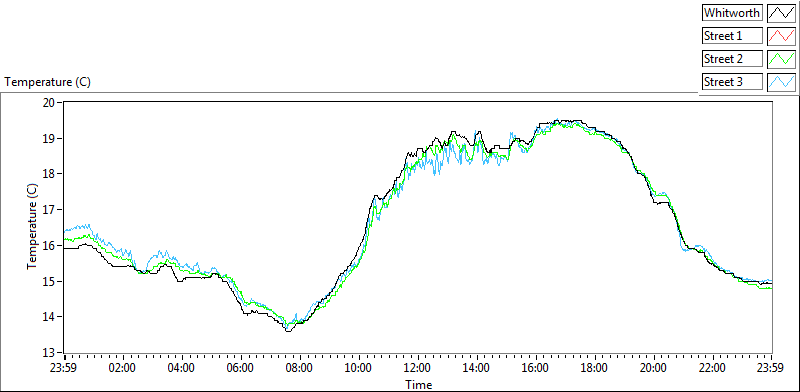Viewport: 800px width, 392px height.
Task: Click the graph caption Temperature (C) above plot
Action: click(47, 82)
